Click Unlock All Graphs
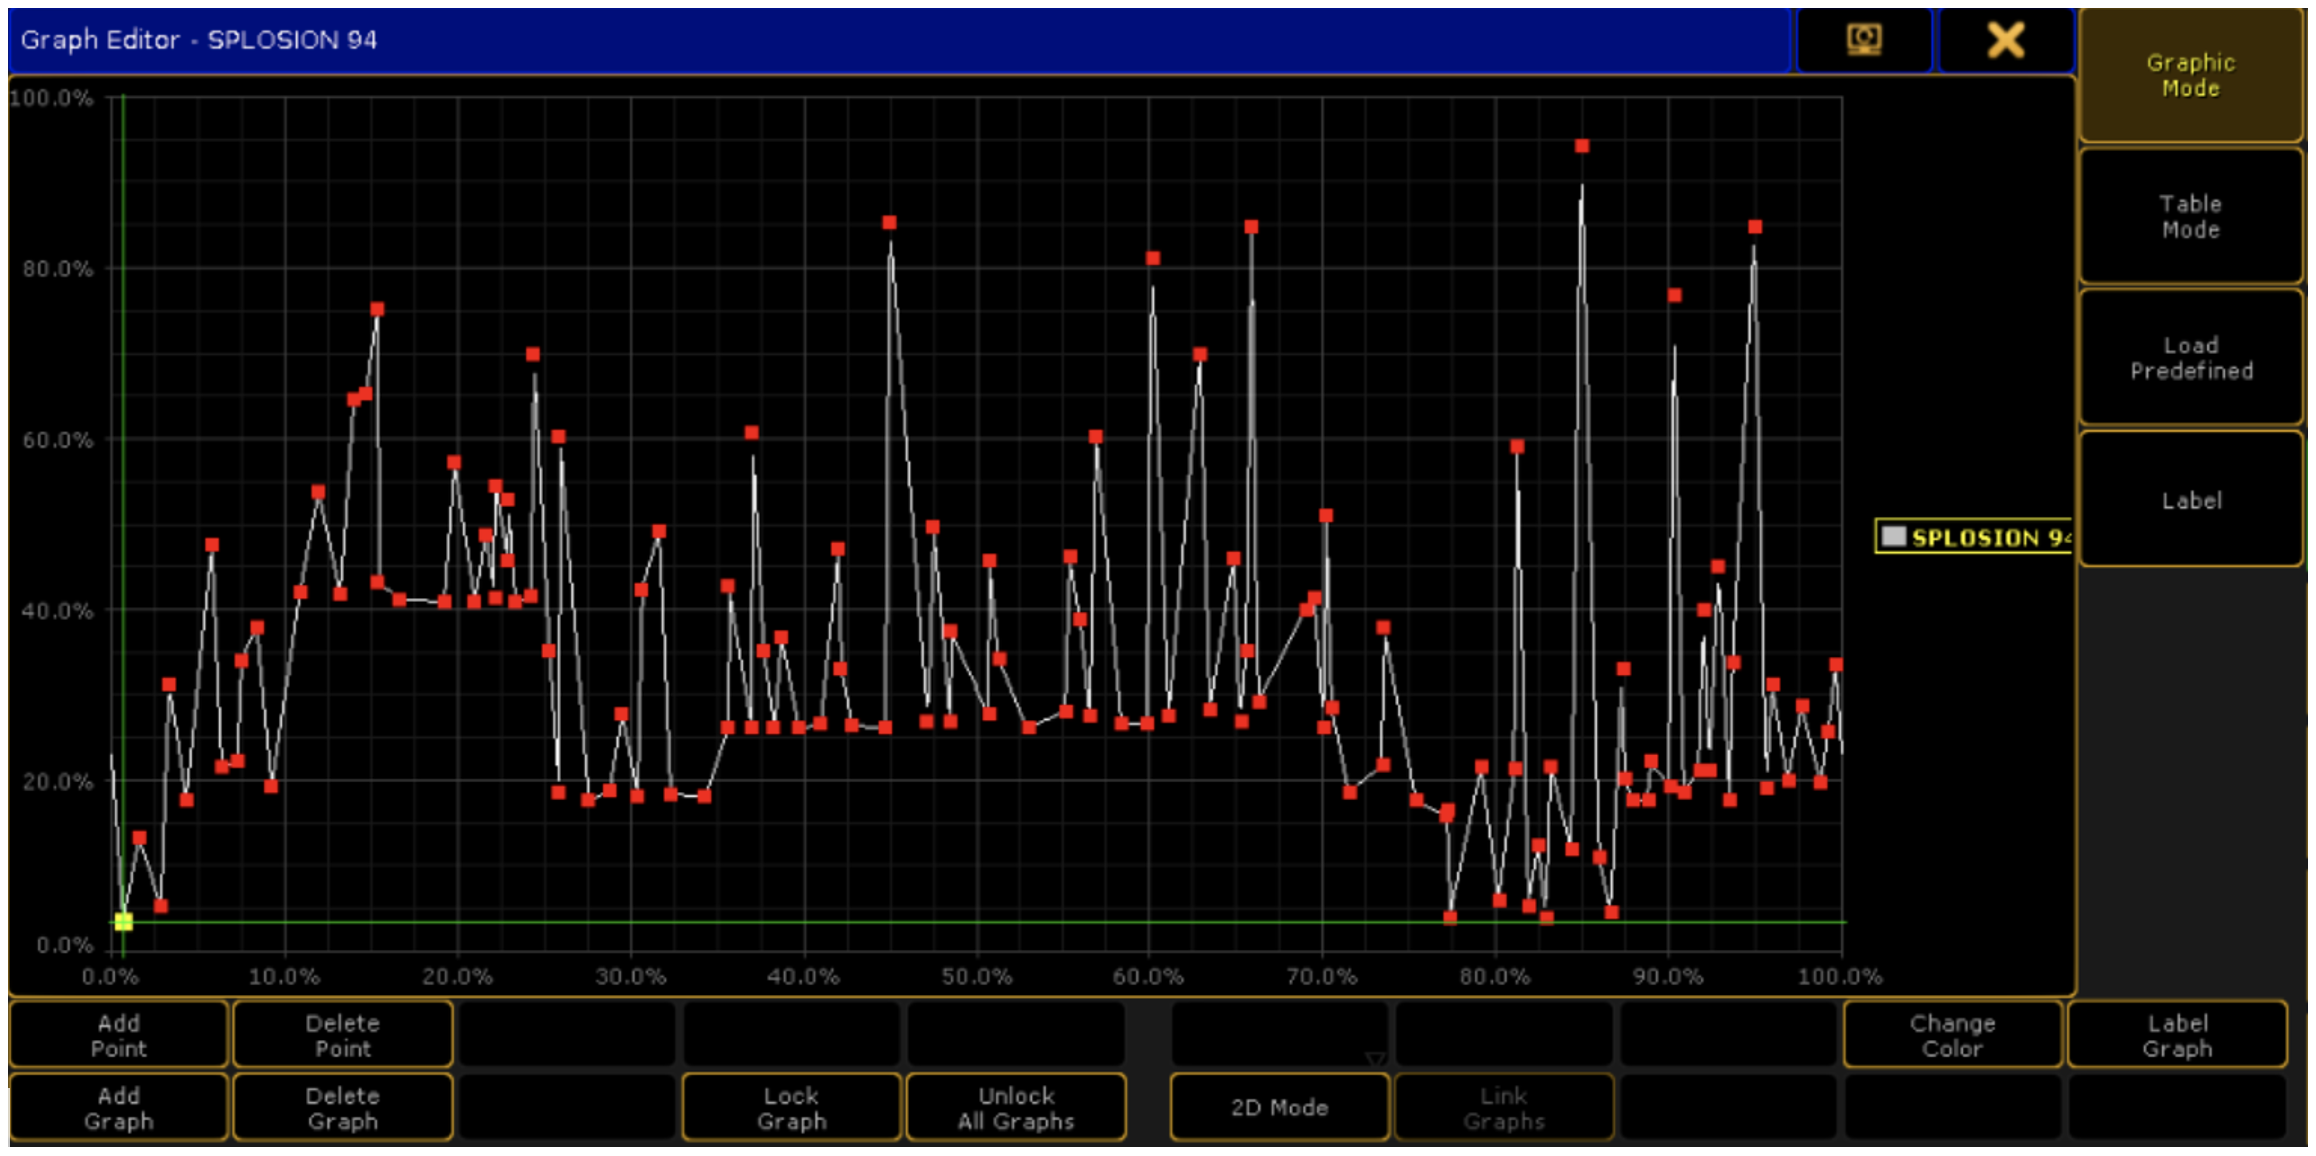The image size is (2316, 1156). click(1015, 1108)
